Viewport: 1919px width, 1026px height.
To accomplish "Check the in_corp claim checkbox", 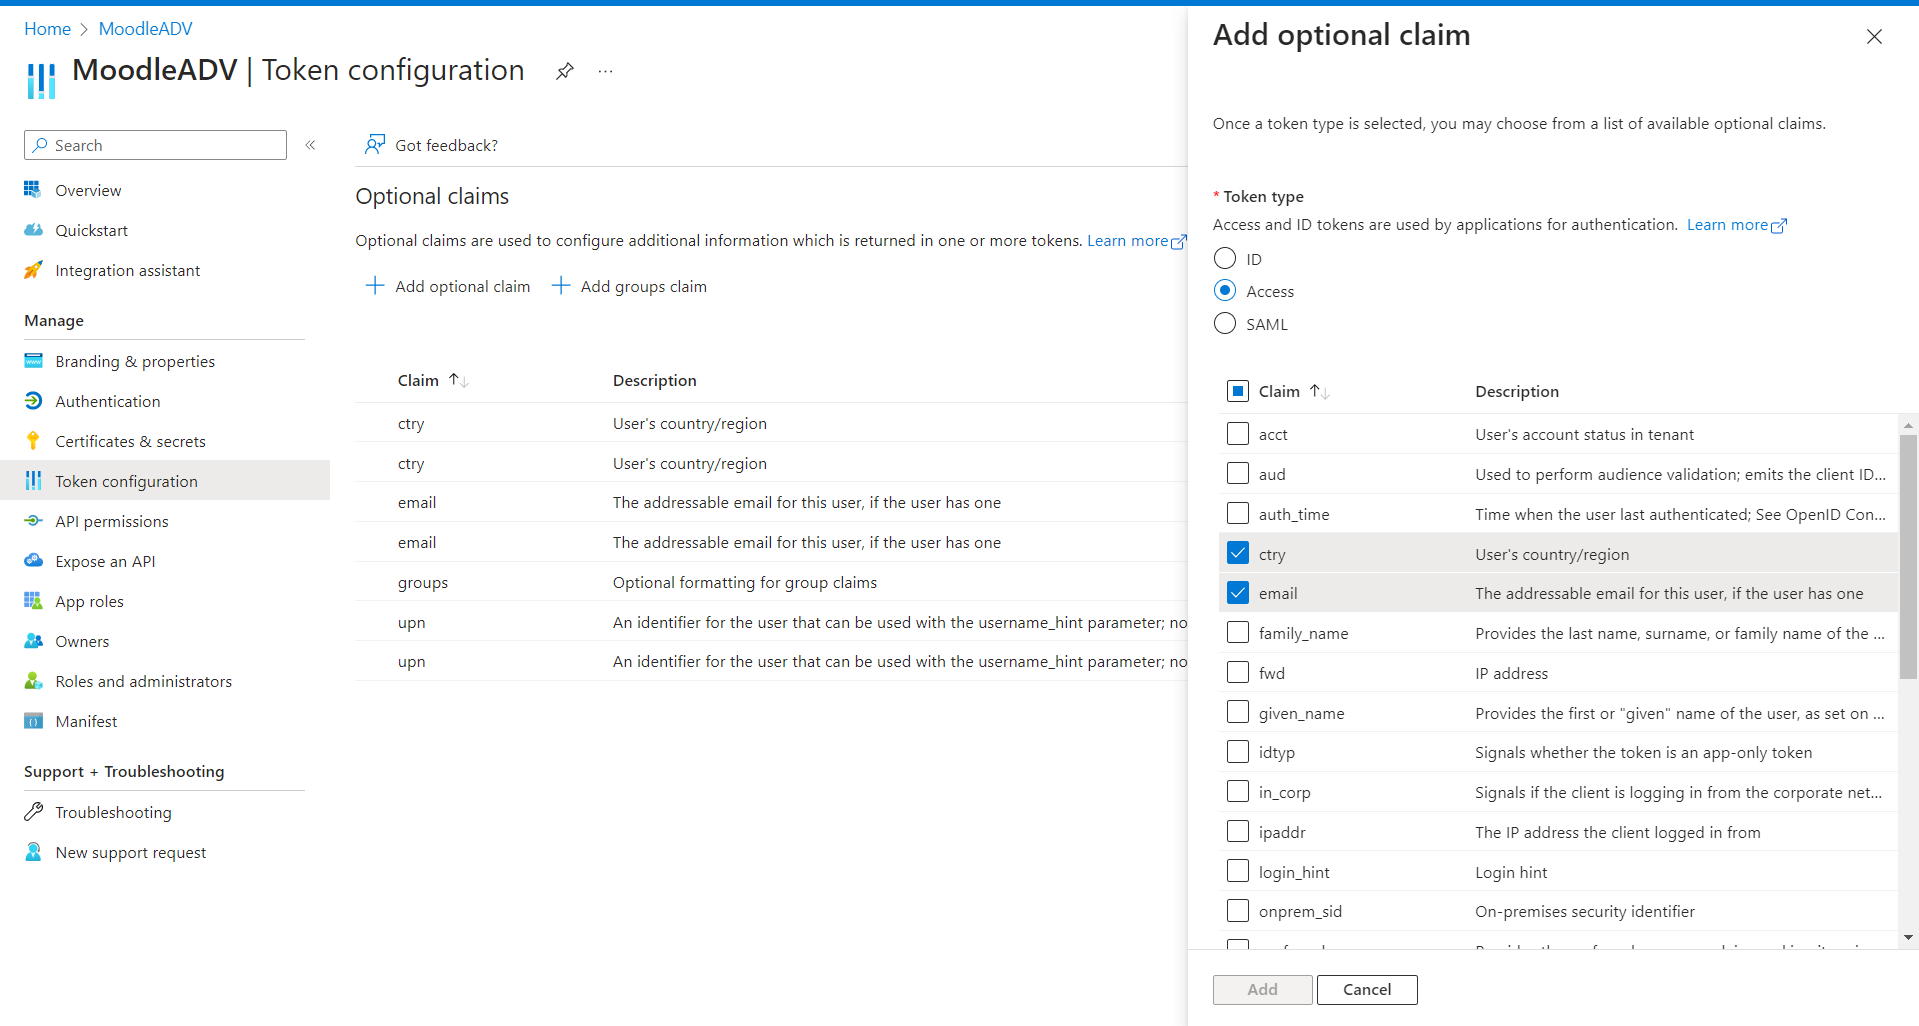I will tap(1238, 791).
